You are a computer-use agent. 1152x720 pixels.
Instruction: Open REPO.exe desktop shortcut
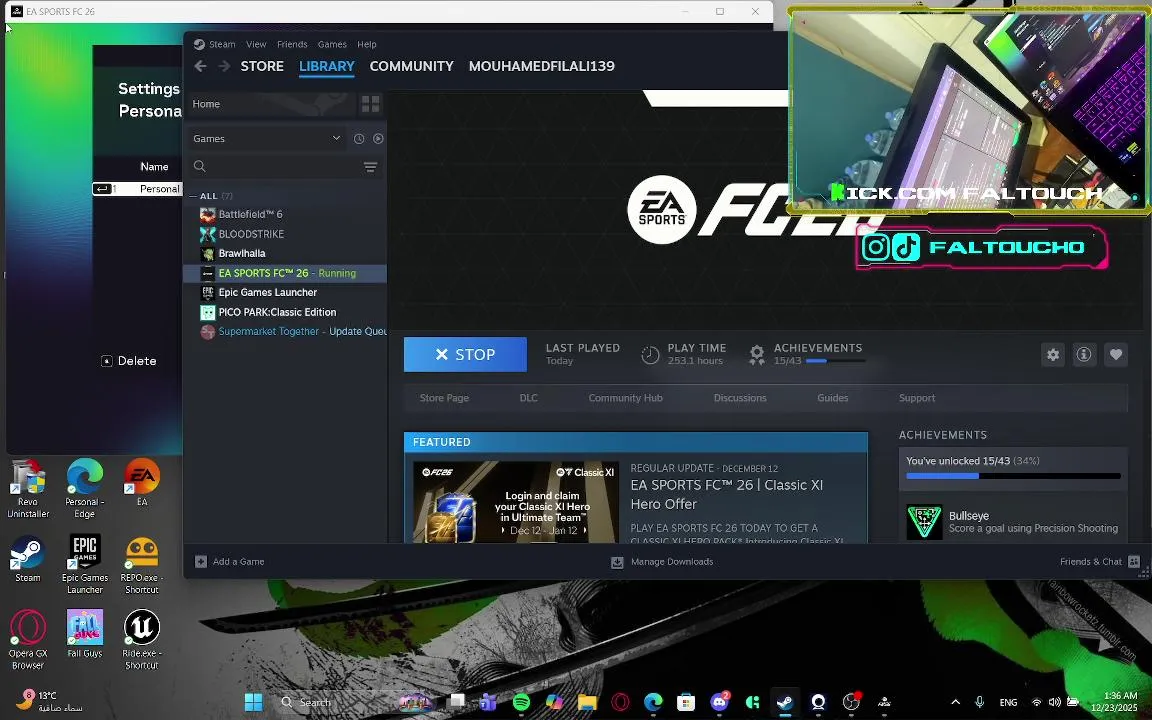142,564
